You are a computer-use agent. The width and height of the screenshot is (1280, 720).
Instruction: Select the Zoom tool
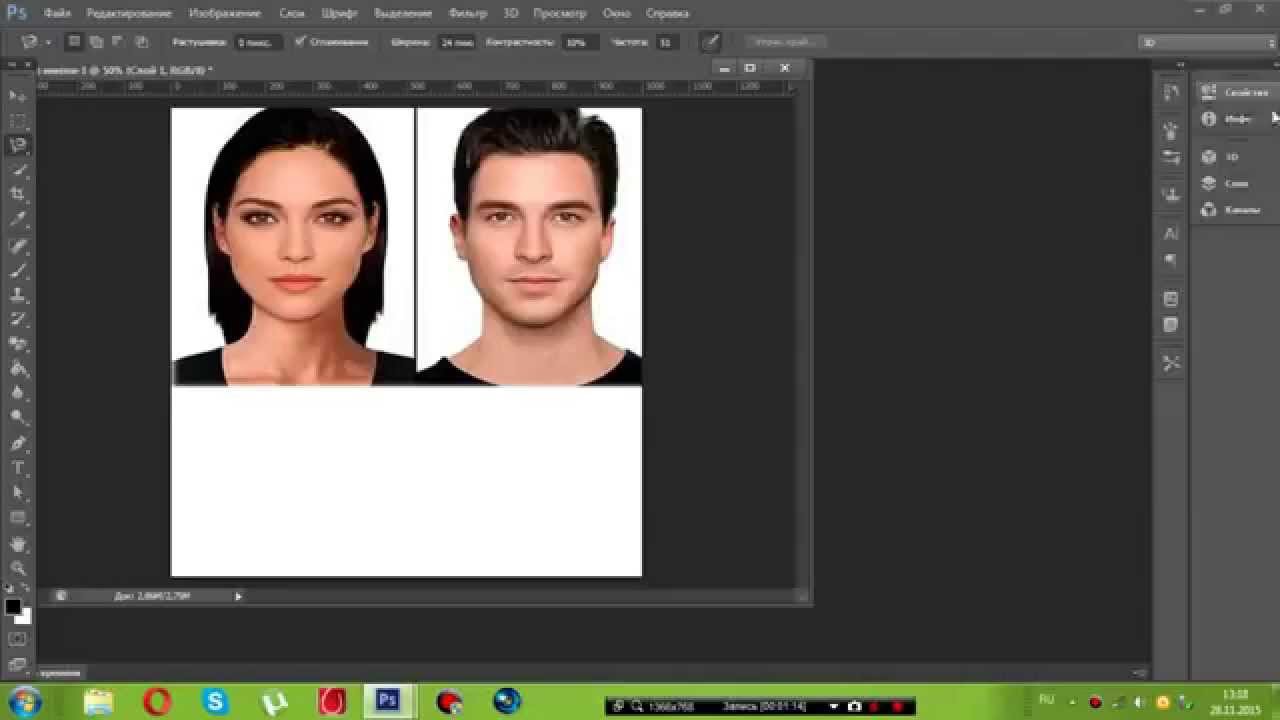(x=18, y=568)
